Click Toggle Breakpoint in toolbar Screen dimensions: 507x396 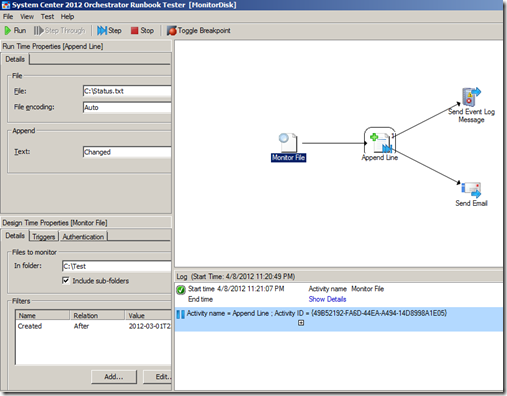coord(199,31)
